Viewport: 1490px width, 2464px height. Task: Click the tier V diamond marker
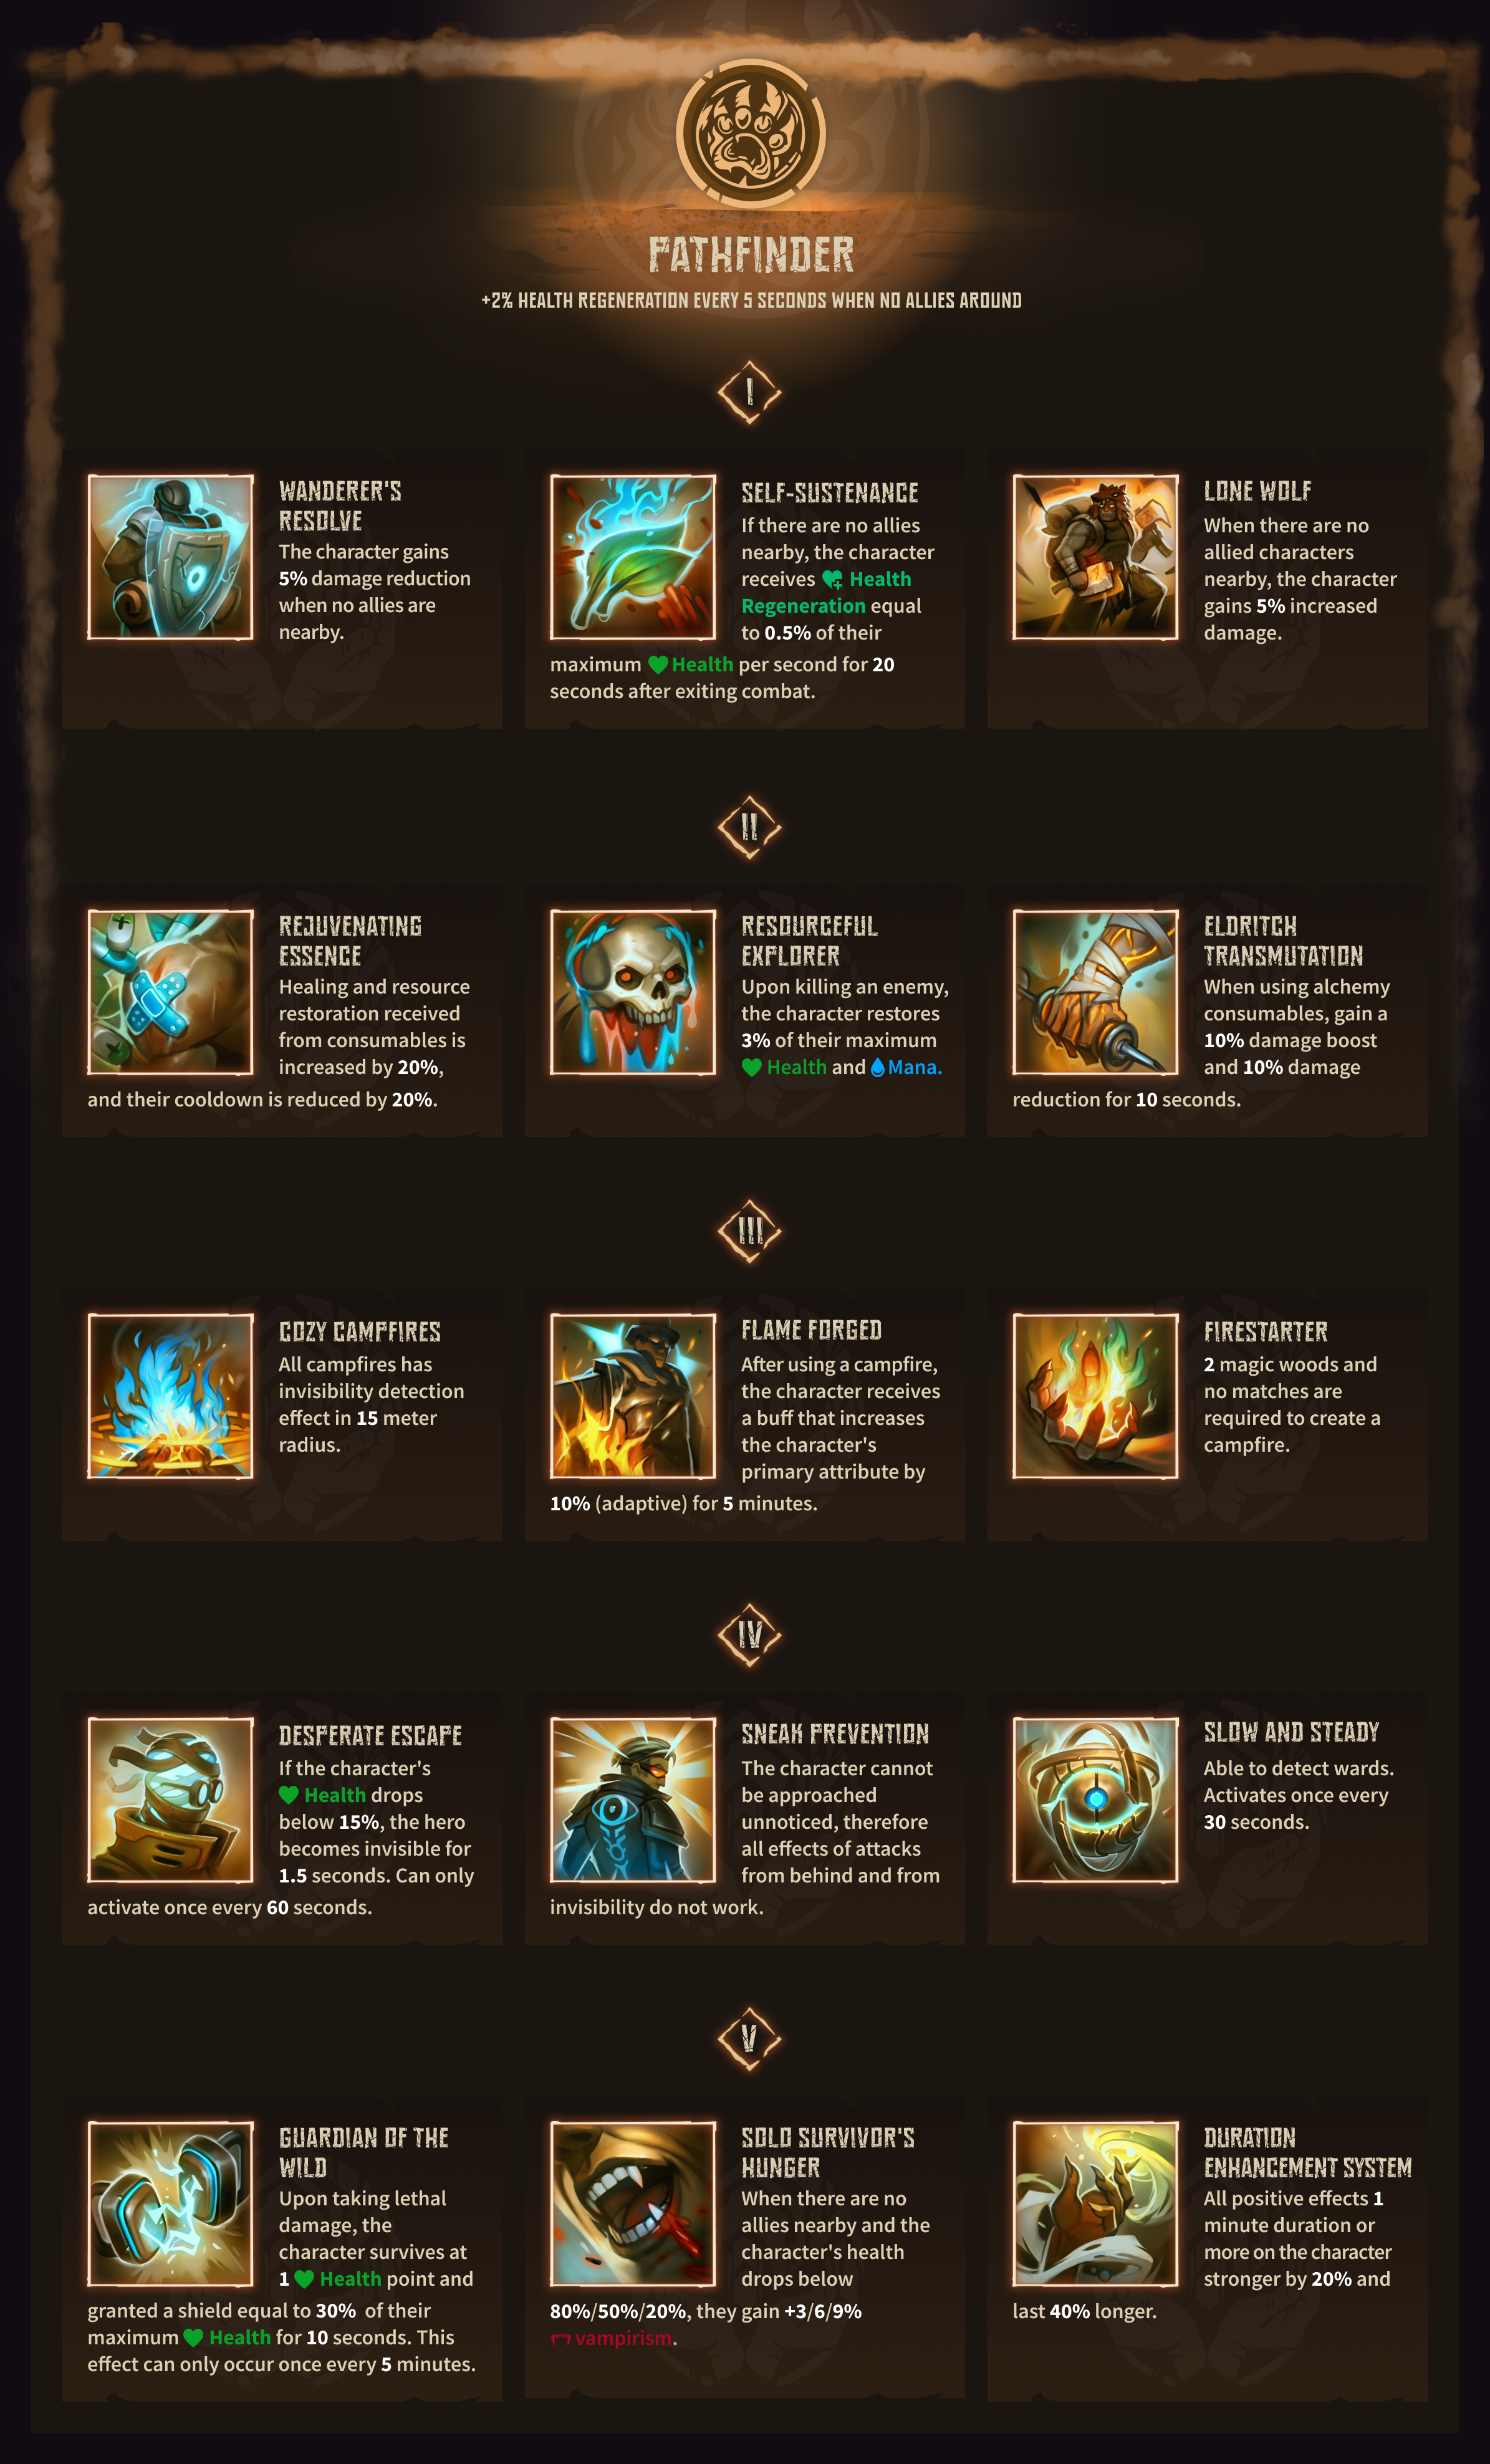click(749, 2039)
